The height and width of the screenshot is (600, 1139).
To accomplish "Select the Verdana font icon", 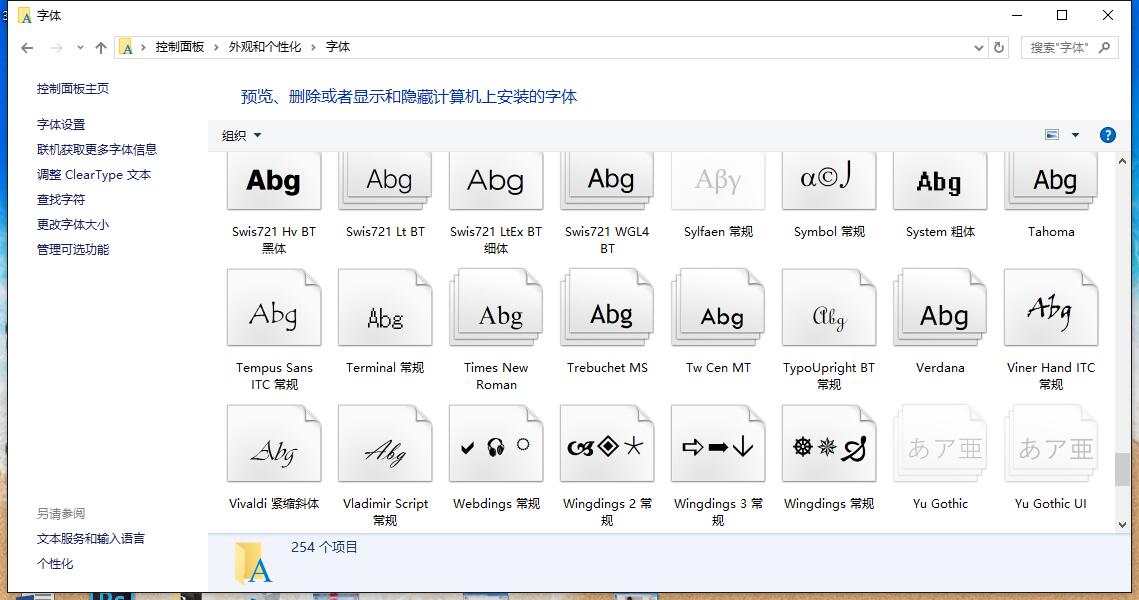I will pos(940,308).
